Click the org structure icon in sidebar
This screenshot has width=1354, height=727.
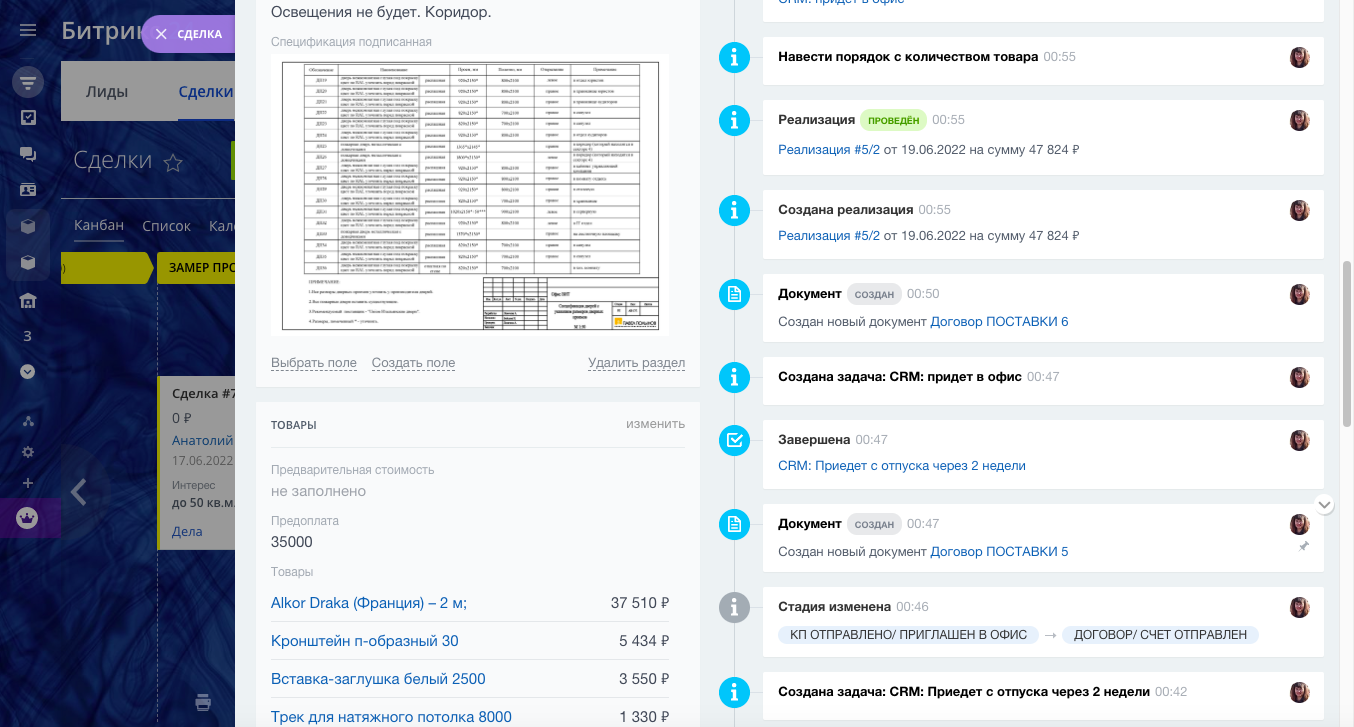(x=28, y=421)
